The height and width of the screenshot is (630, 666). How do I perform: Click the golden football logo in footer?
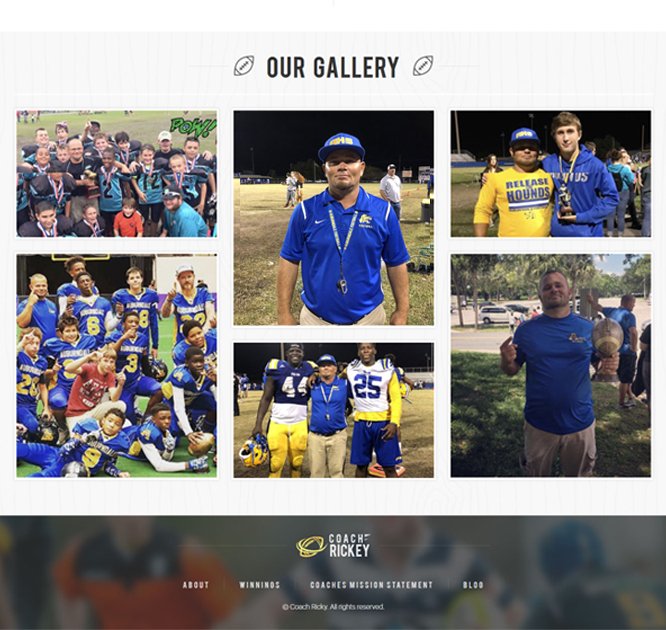[311, 546]
